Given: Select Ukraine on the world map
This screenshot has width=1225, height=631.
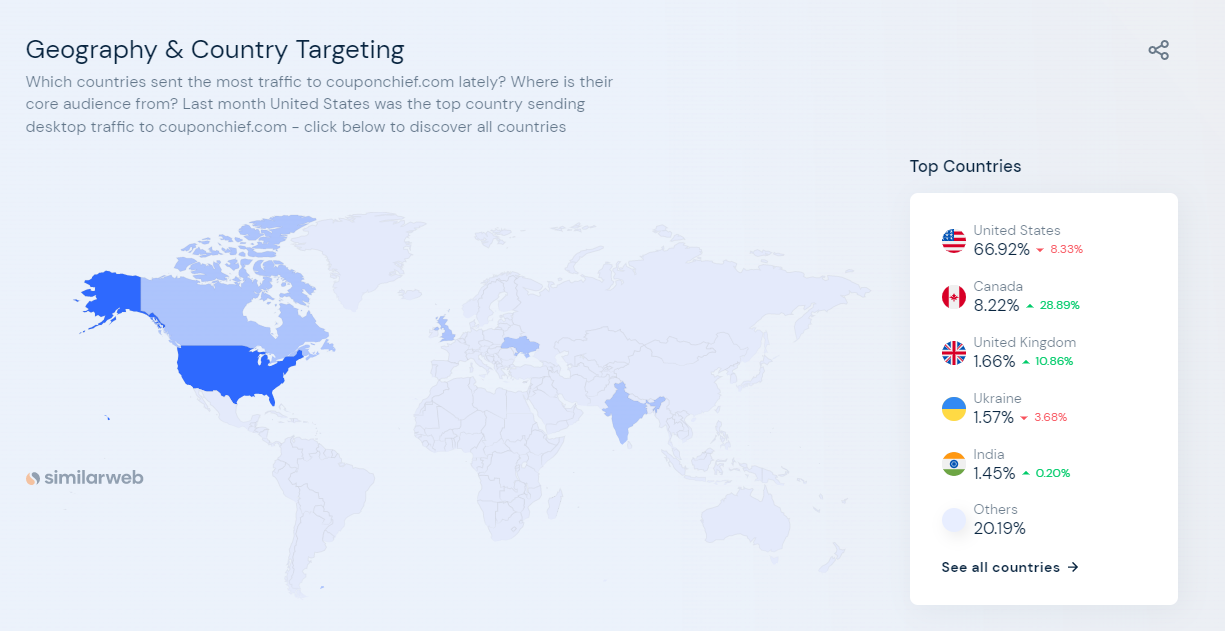Looking at the screenshot, I should (520, 346).
